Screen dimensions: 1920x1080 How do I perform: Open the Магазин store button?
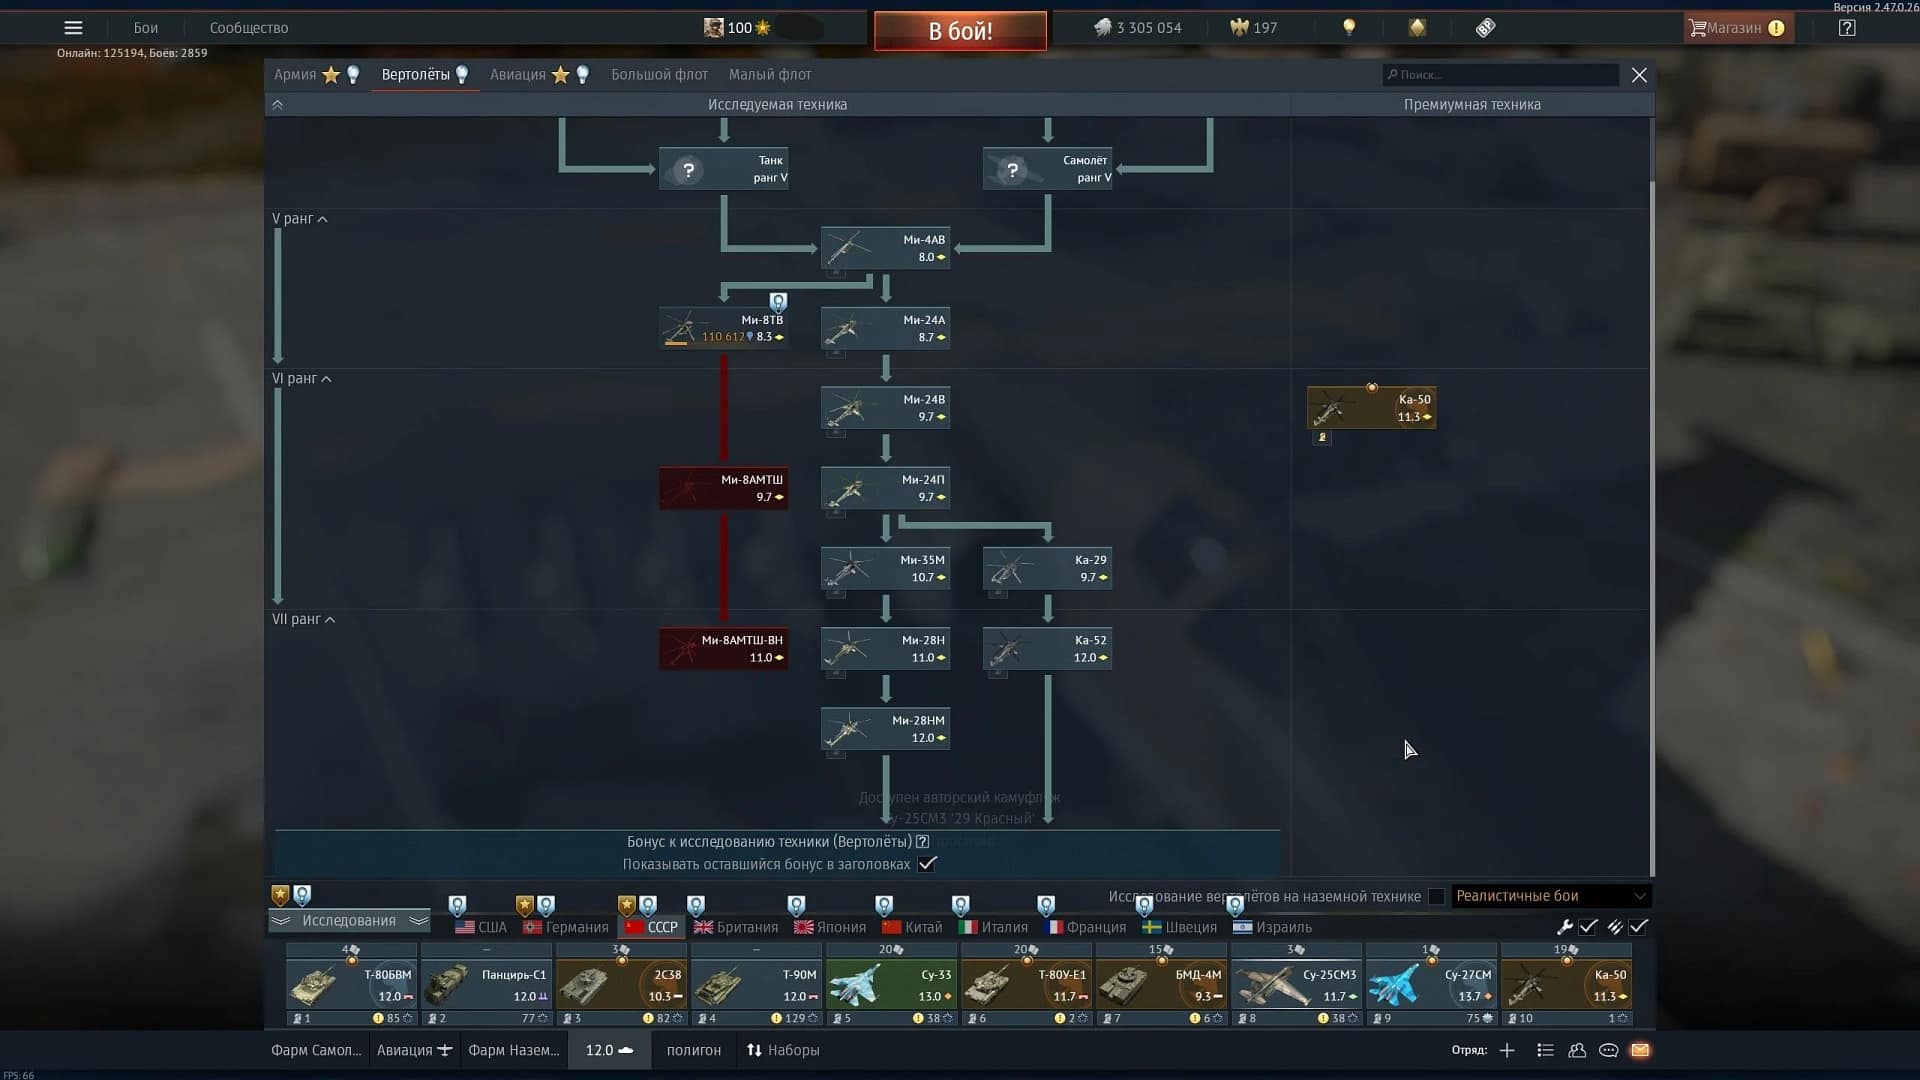coord(1738,28)
